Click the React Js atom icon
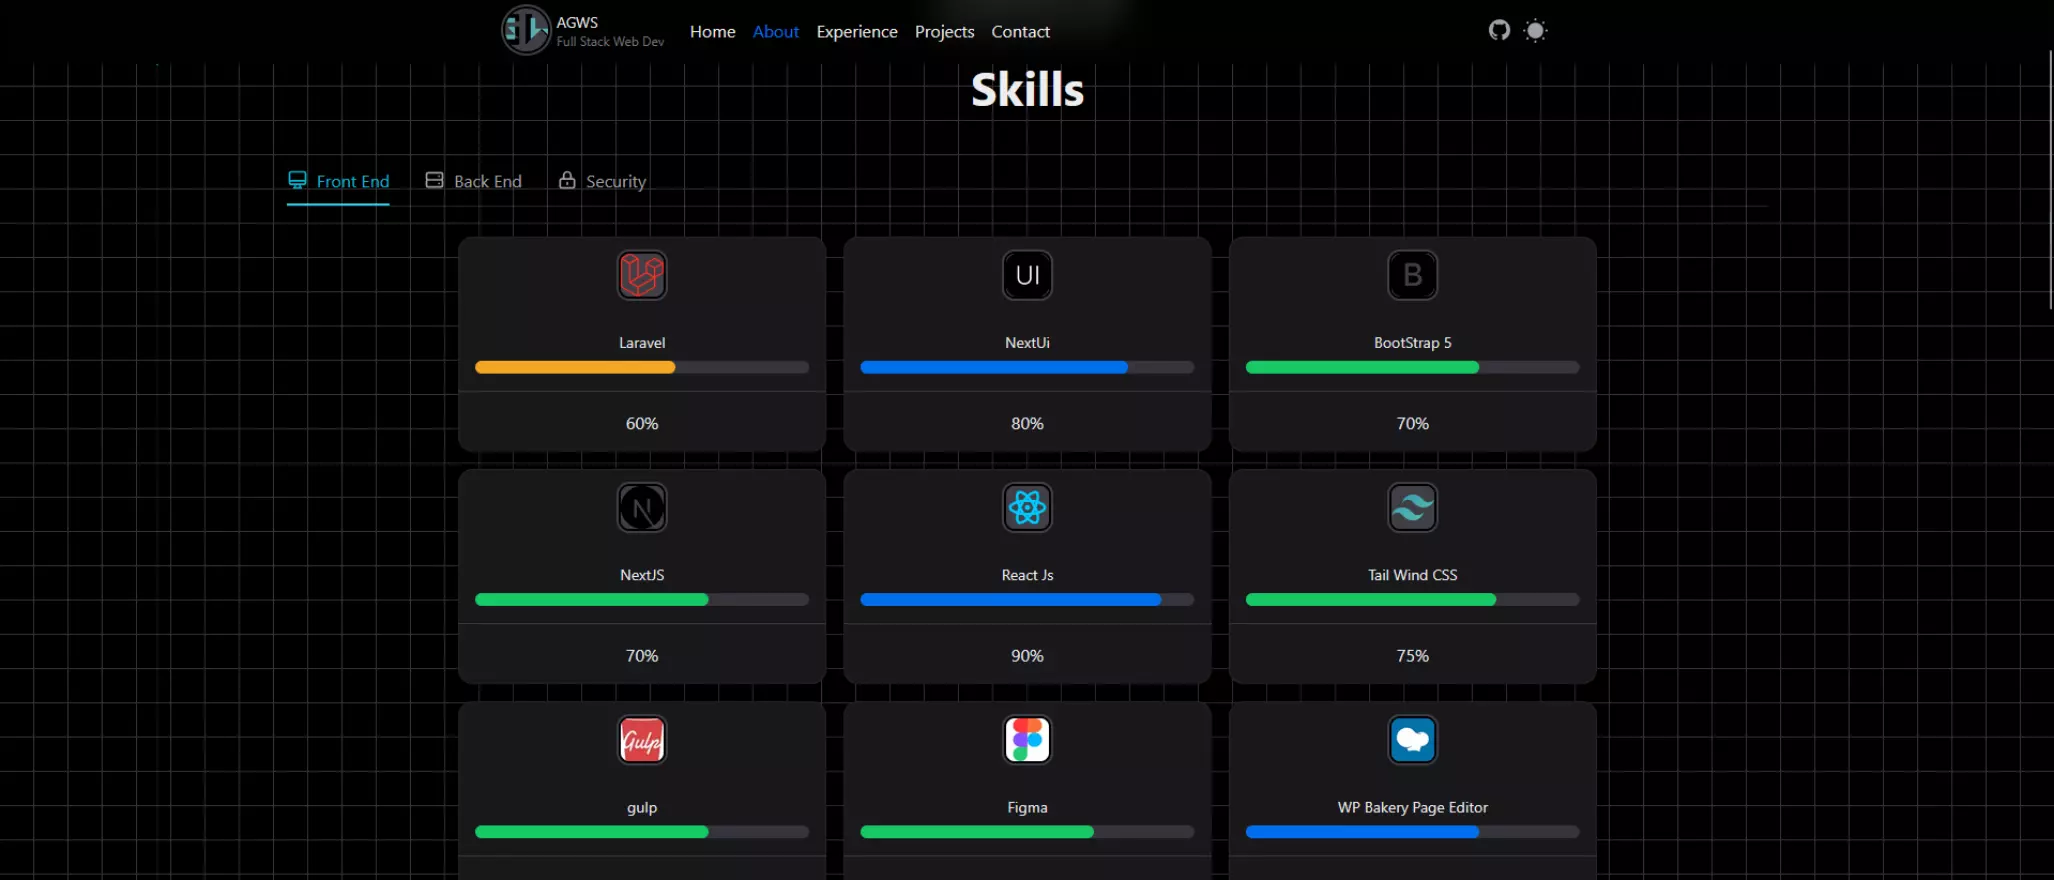 [1027, 508]
